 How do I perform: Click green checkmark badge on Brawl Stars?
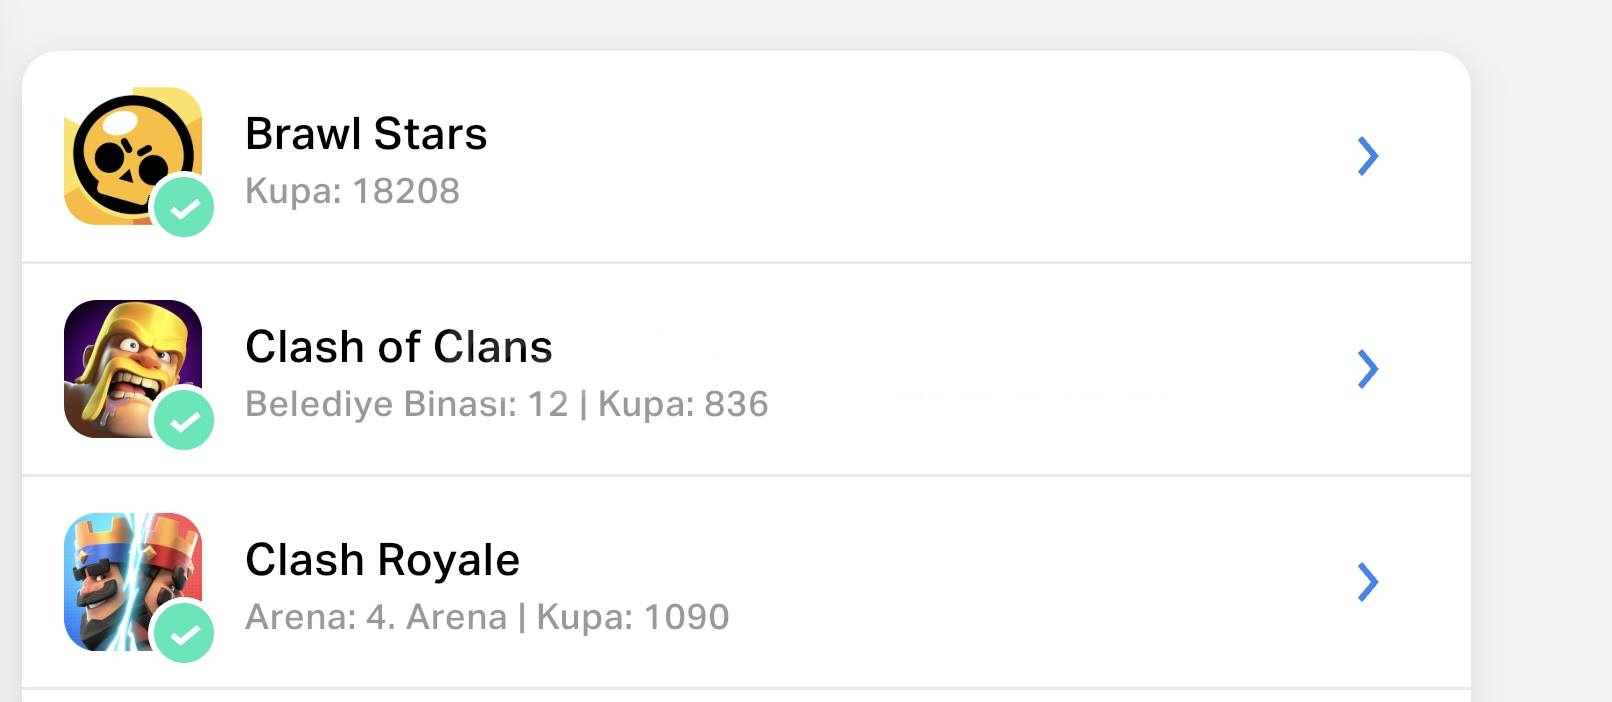coord(184,207)
